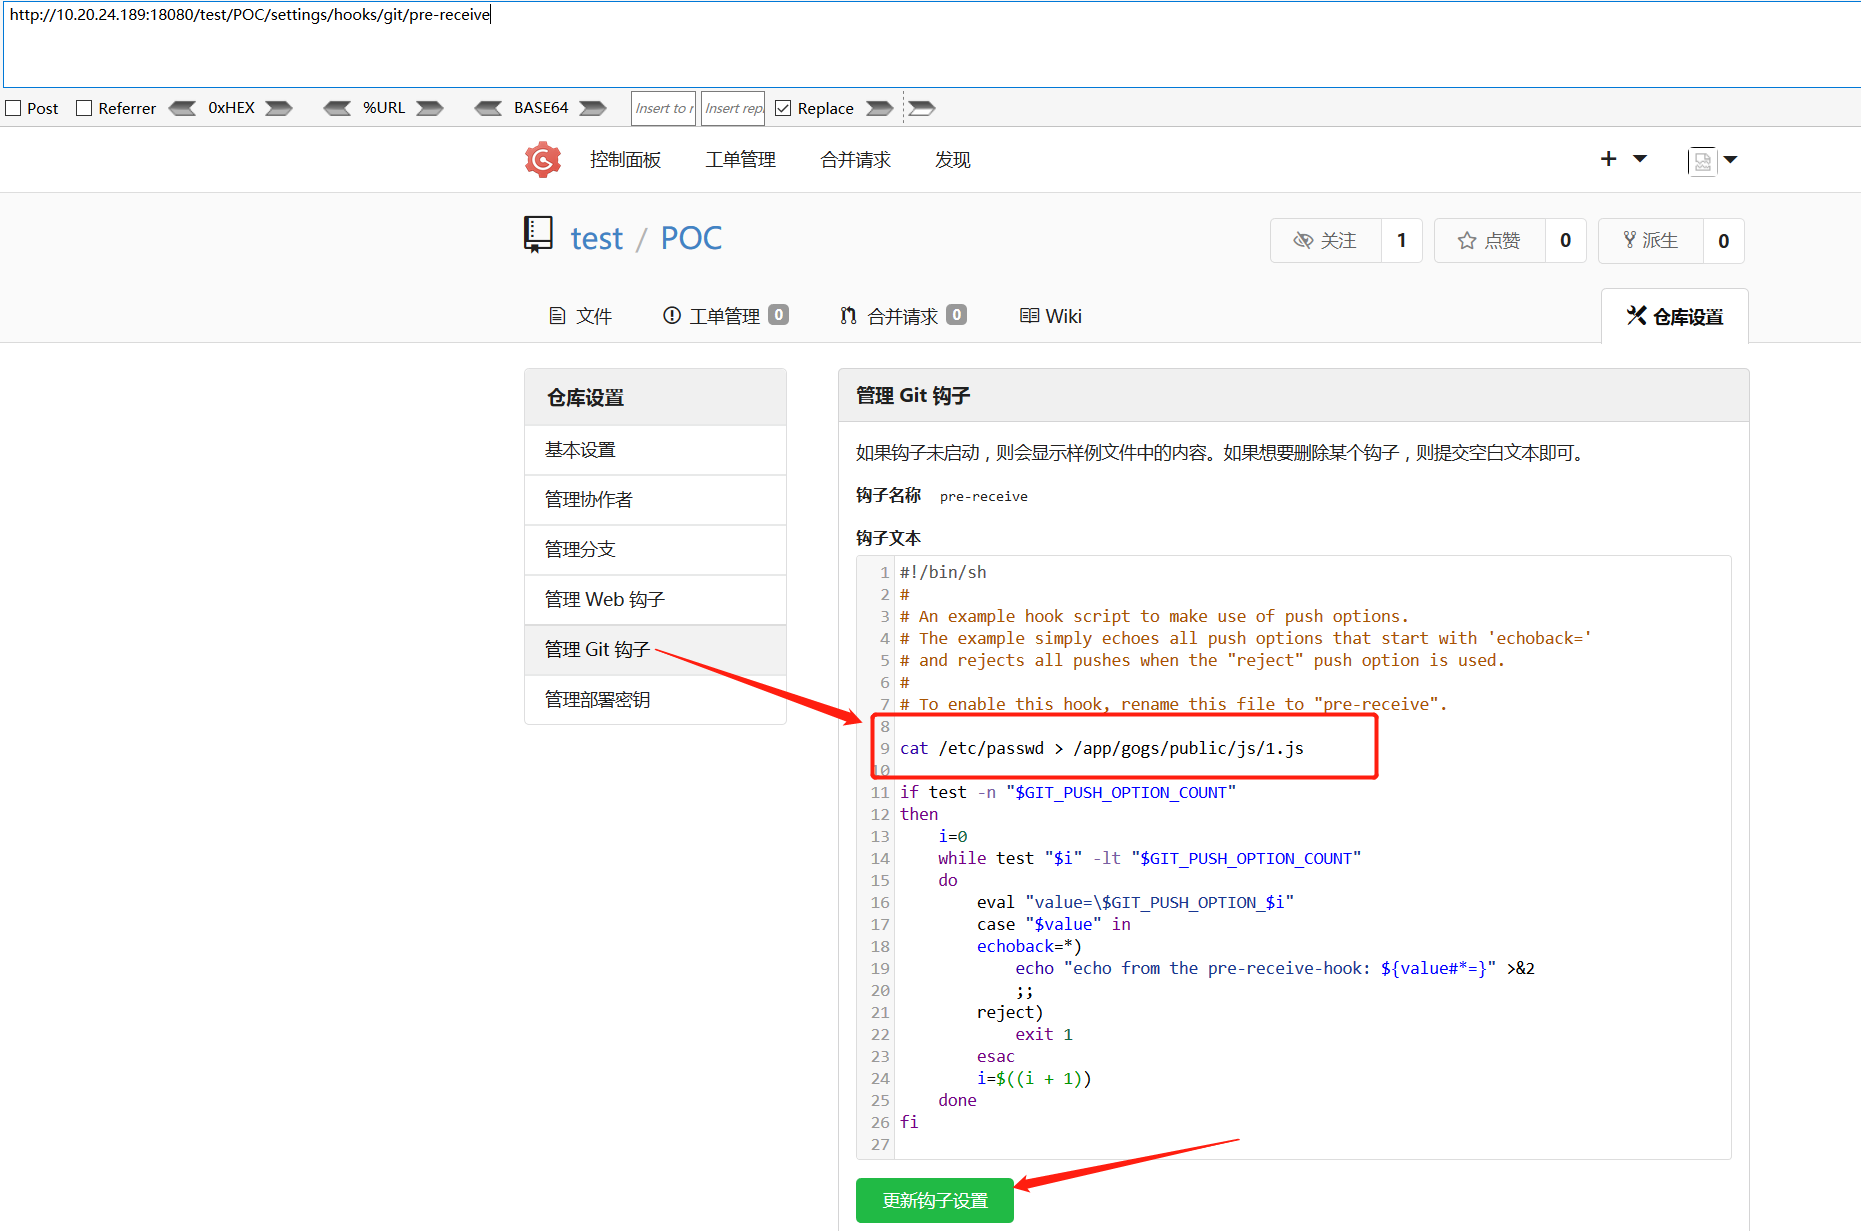1861x1231 pixels.
Task: Tick the Post checkbox
Action: [x=13, y=108]
